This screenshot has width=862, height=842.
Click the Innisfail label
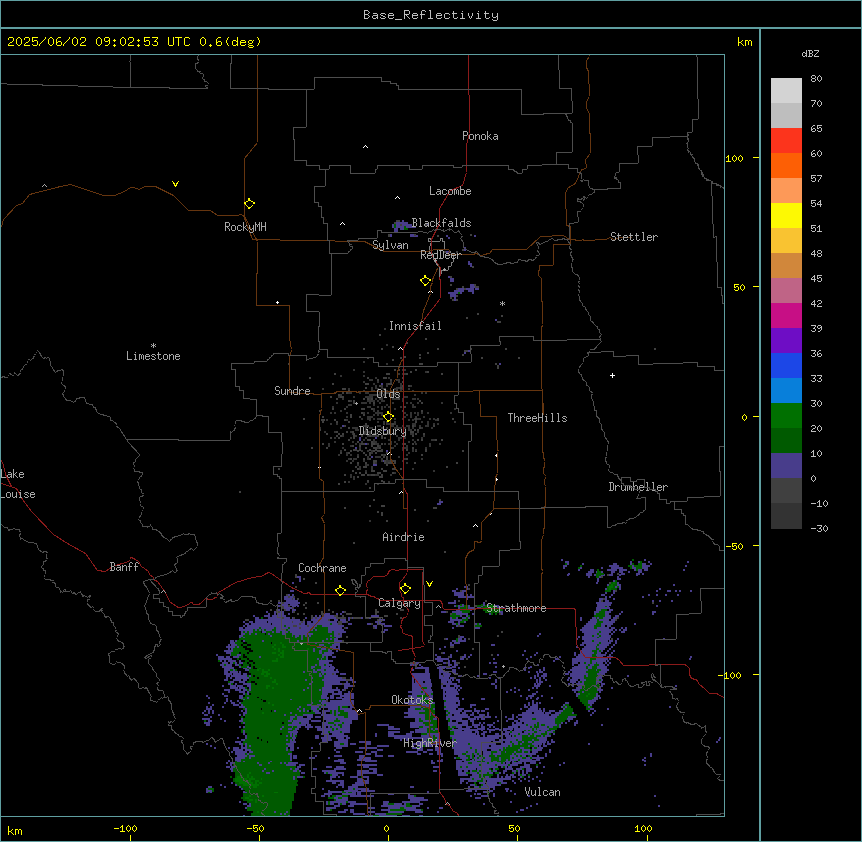click(x=415, y=326)
